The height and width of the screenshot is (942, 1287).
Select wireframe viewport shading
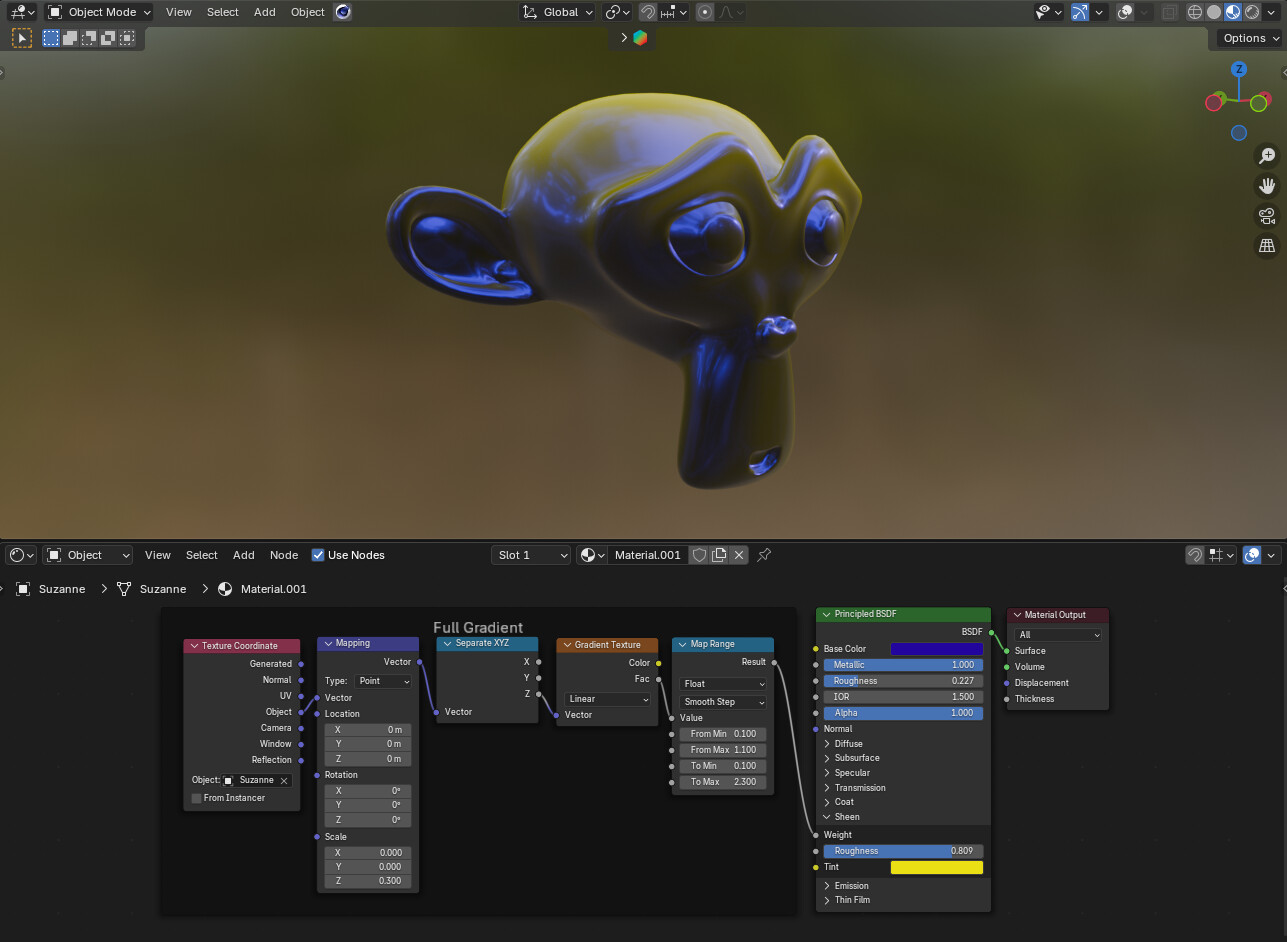(x=1195, y=12)
